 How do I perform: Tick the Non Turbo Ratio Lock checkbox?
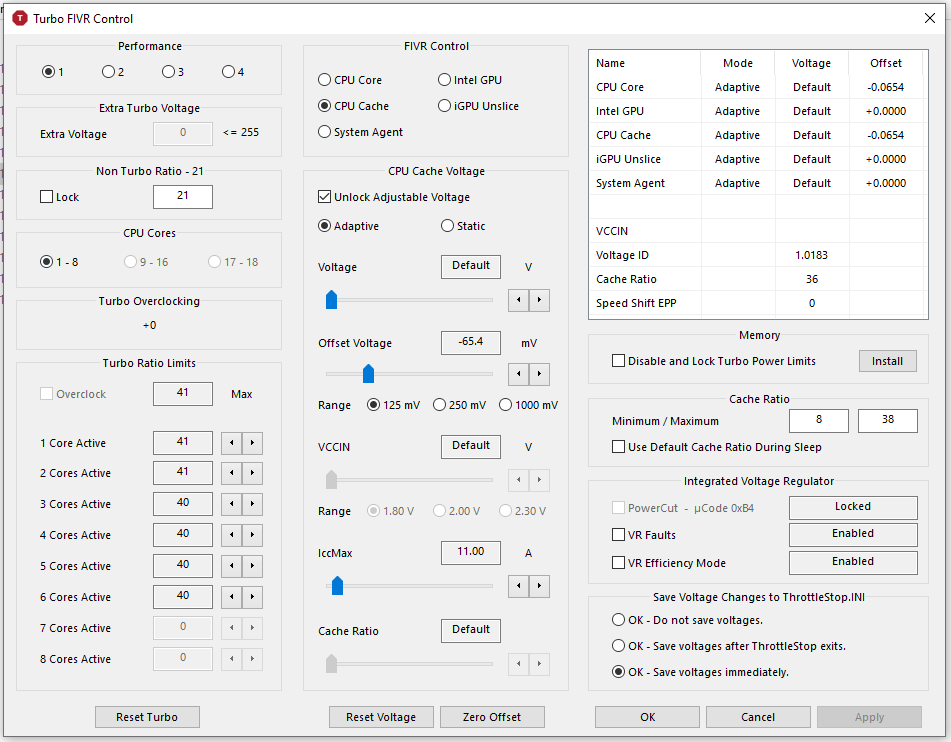[47, 197]
